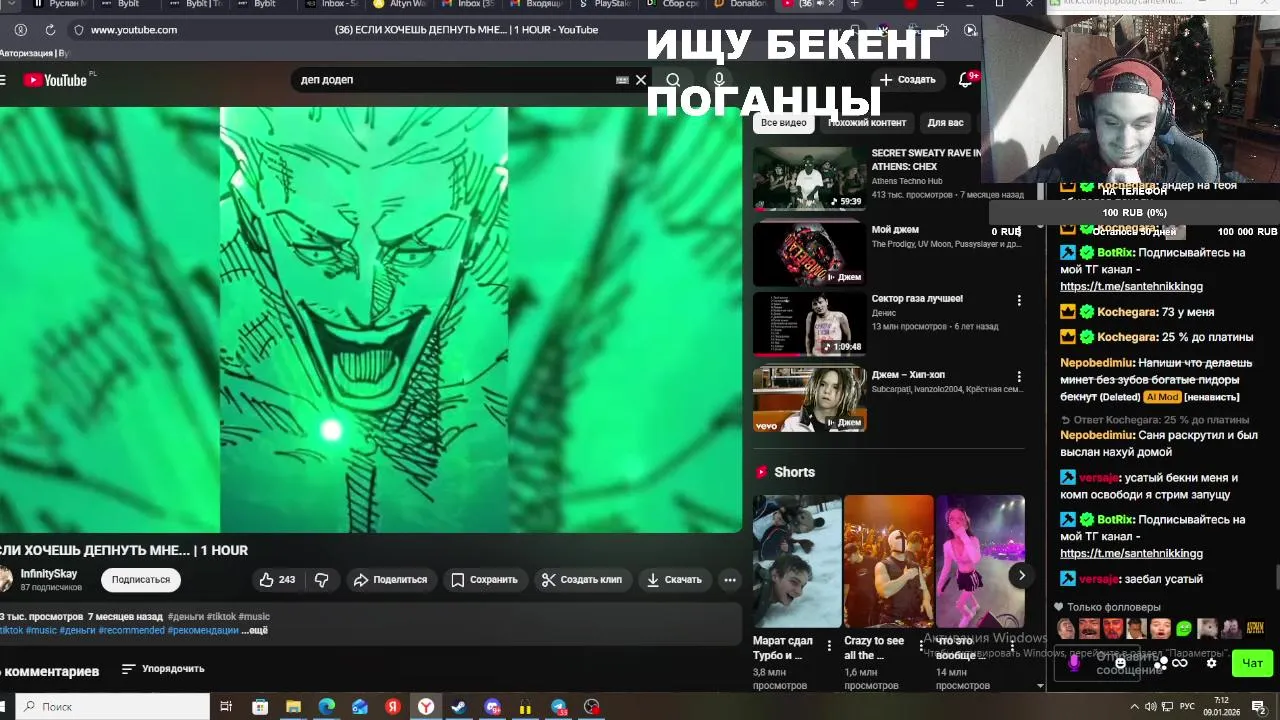
Task: Open options menu for Сектор газа лучшее!
Action: [1019, 300]
